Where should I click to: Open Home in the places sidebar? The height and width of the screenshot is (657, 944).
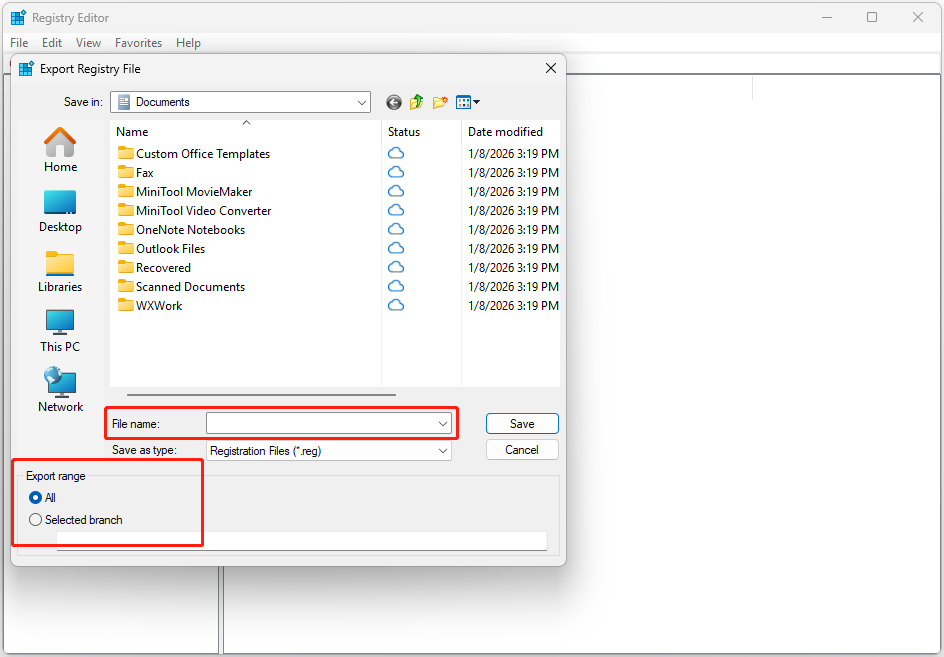[x=60, y=150]
